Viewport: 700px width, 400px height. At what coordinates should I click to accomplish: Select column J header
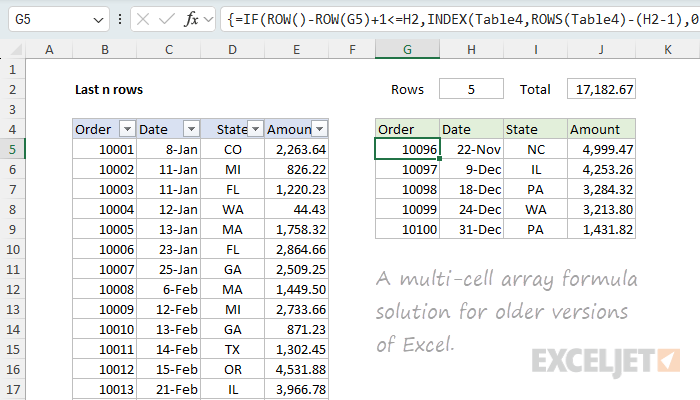[601, 50]
